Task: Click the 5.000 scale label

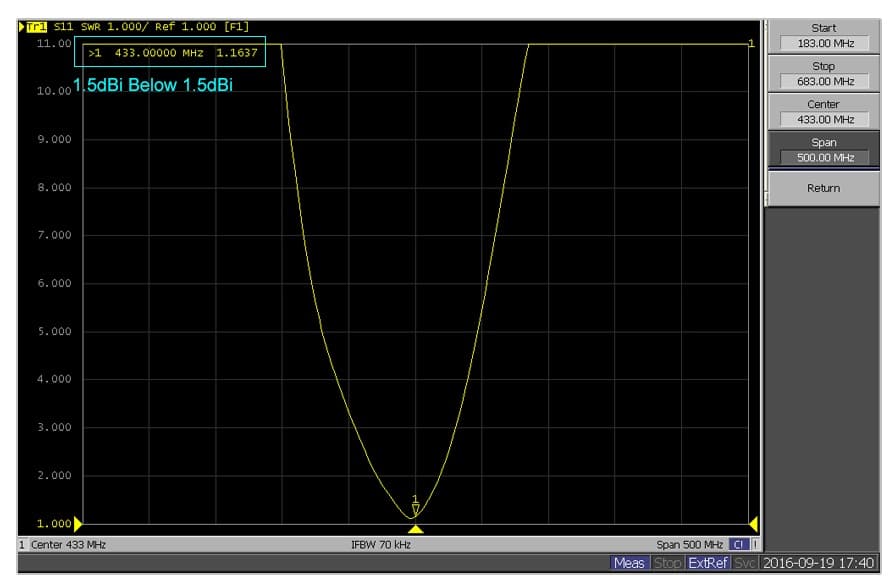Action: 54,332
